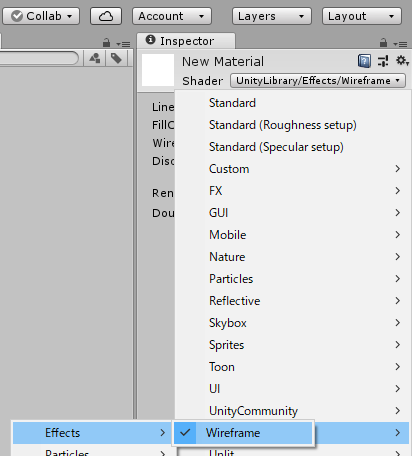Open the left panel options menu
The image size is (412, 456).
coord(123,44)
